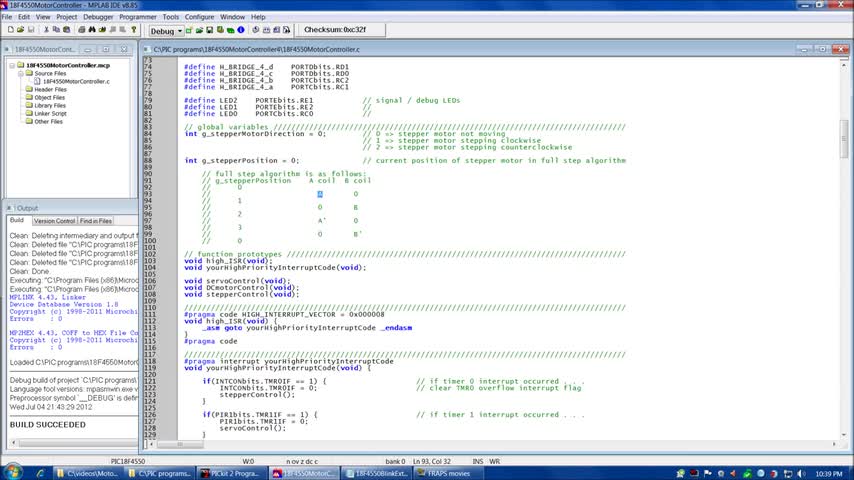Viewport: 854px width, 480px height.
Task: Click the Windows Start button
Action: [13, 473]
